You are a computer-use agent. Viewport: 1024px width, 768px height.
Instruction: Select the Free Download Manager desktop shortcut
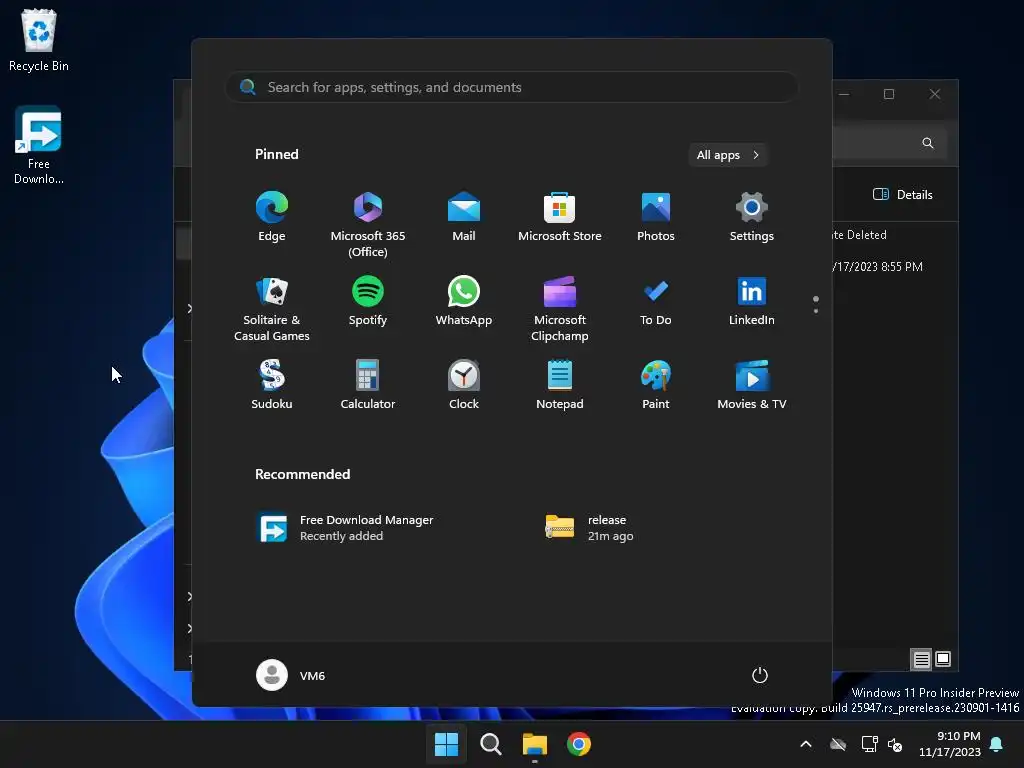(39, 146)
